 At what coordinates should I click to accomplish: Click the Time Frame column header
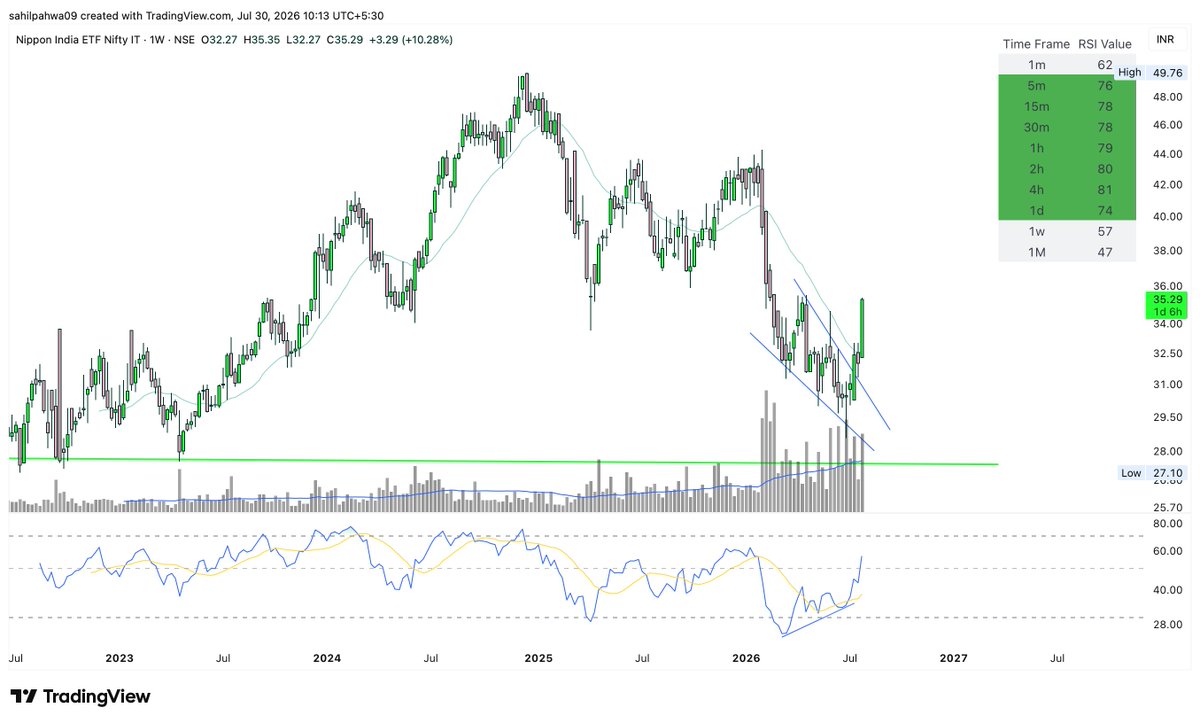(1035, 44)
